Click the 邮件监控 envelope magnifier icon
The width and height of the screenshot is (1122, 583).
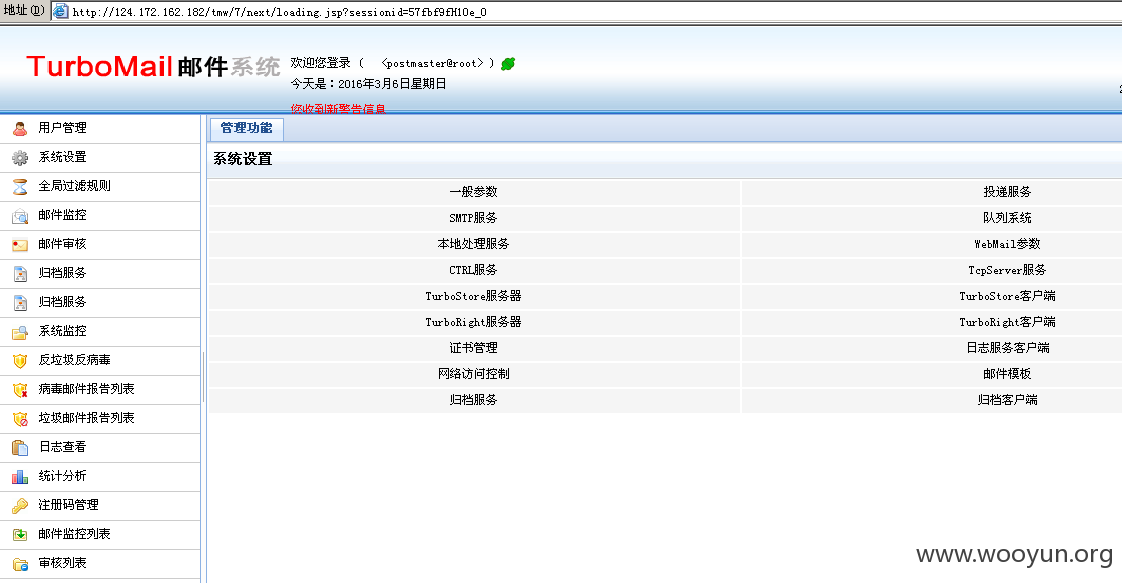click(x=20, y=215)
